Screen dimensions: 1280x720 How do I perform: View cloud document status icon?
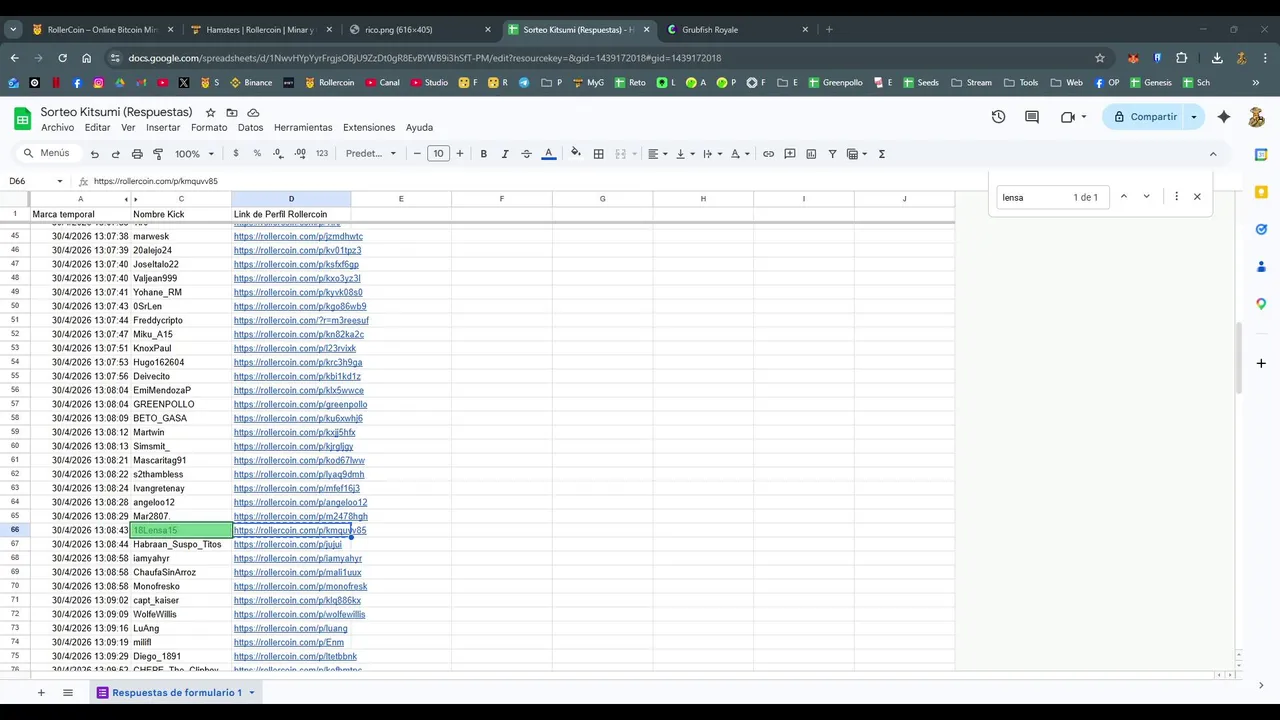point(253,113)
